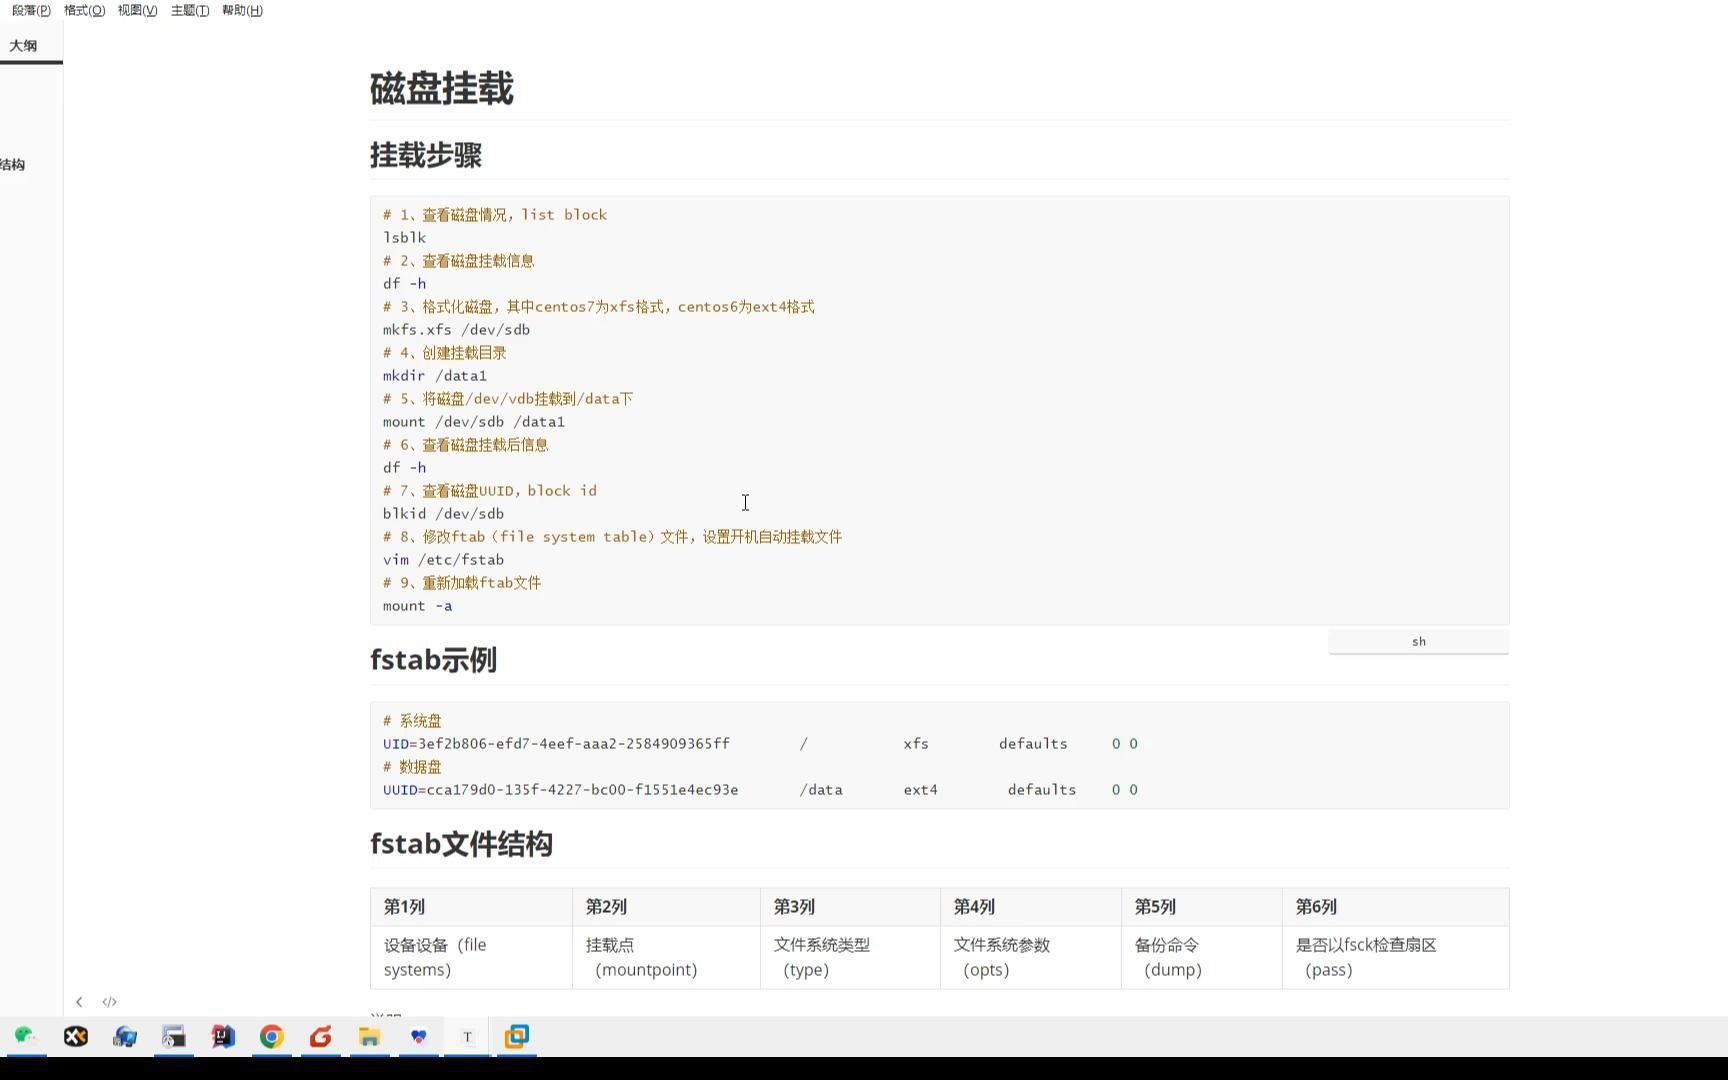The height and width of the screenshot is (1080, 1728).
Task: Open the 格式 (Format) menu
Action: [84, 10]
